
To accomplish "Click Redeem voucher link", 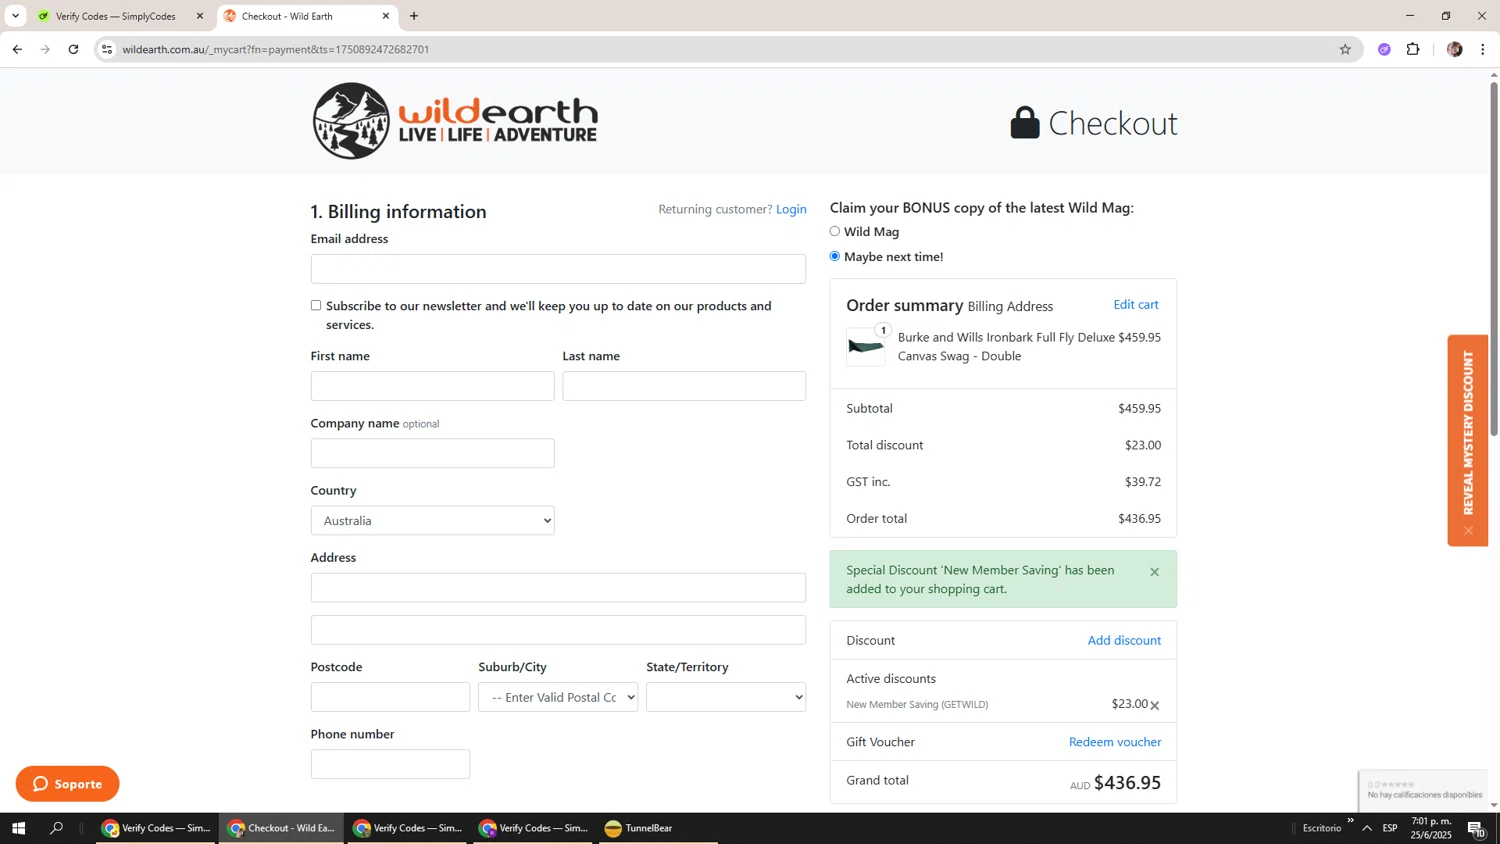I will click(1115, 742).
